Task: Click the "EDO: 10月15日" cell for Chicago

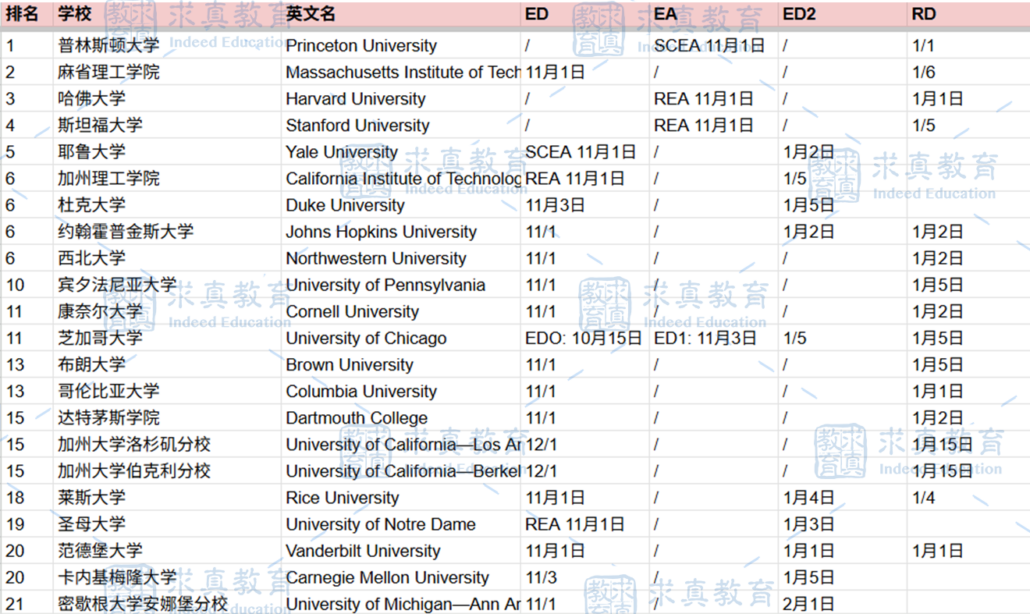Action: (583, 338)
